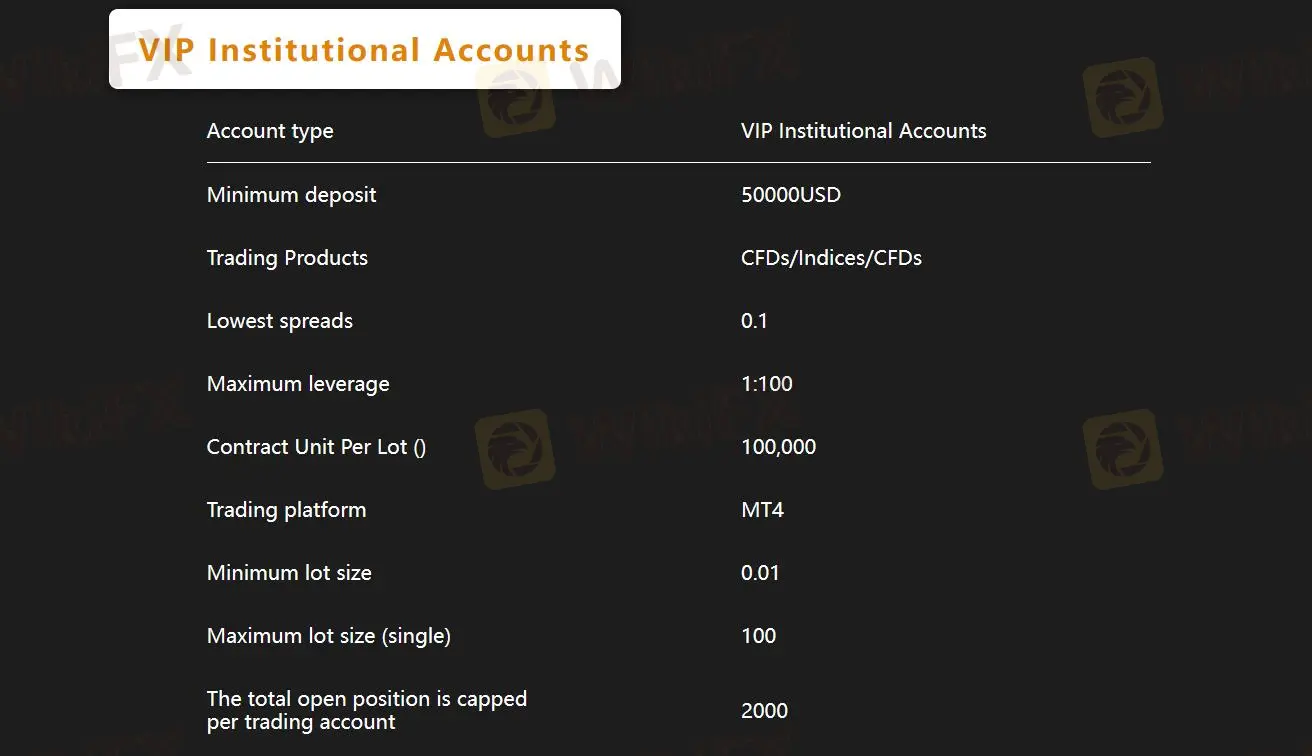Select the 0.01 minimum lot value
The image size is (1312, 756).
point(760,572)
